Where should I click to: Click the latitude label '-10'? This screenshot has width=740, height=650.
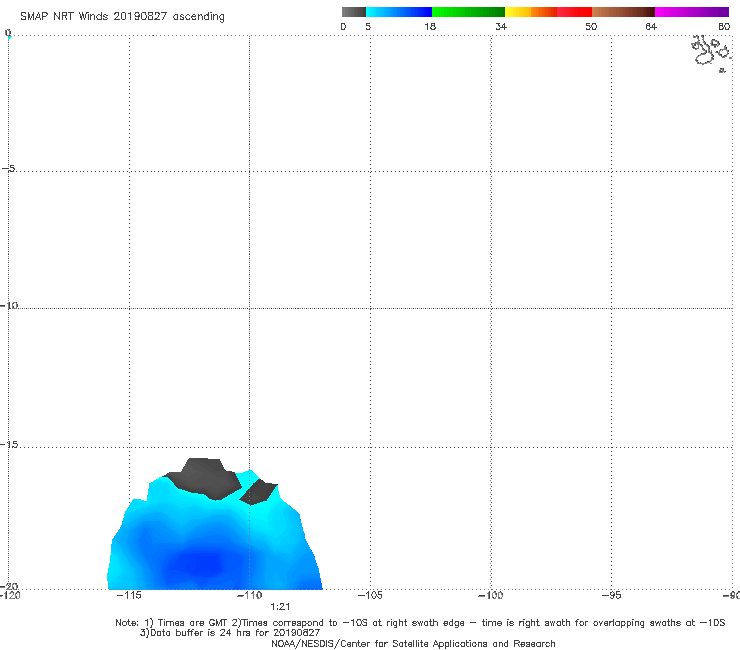(9, 306)
